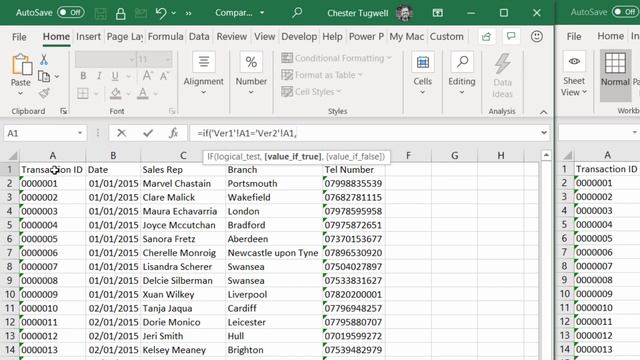640x360 pixels.
Task: Click the Insert Function fx icon
Action: pos(173,133)
